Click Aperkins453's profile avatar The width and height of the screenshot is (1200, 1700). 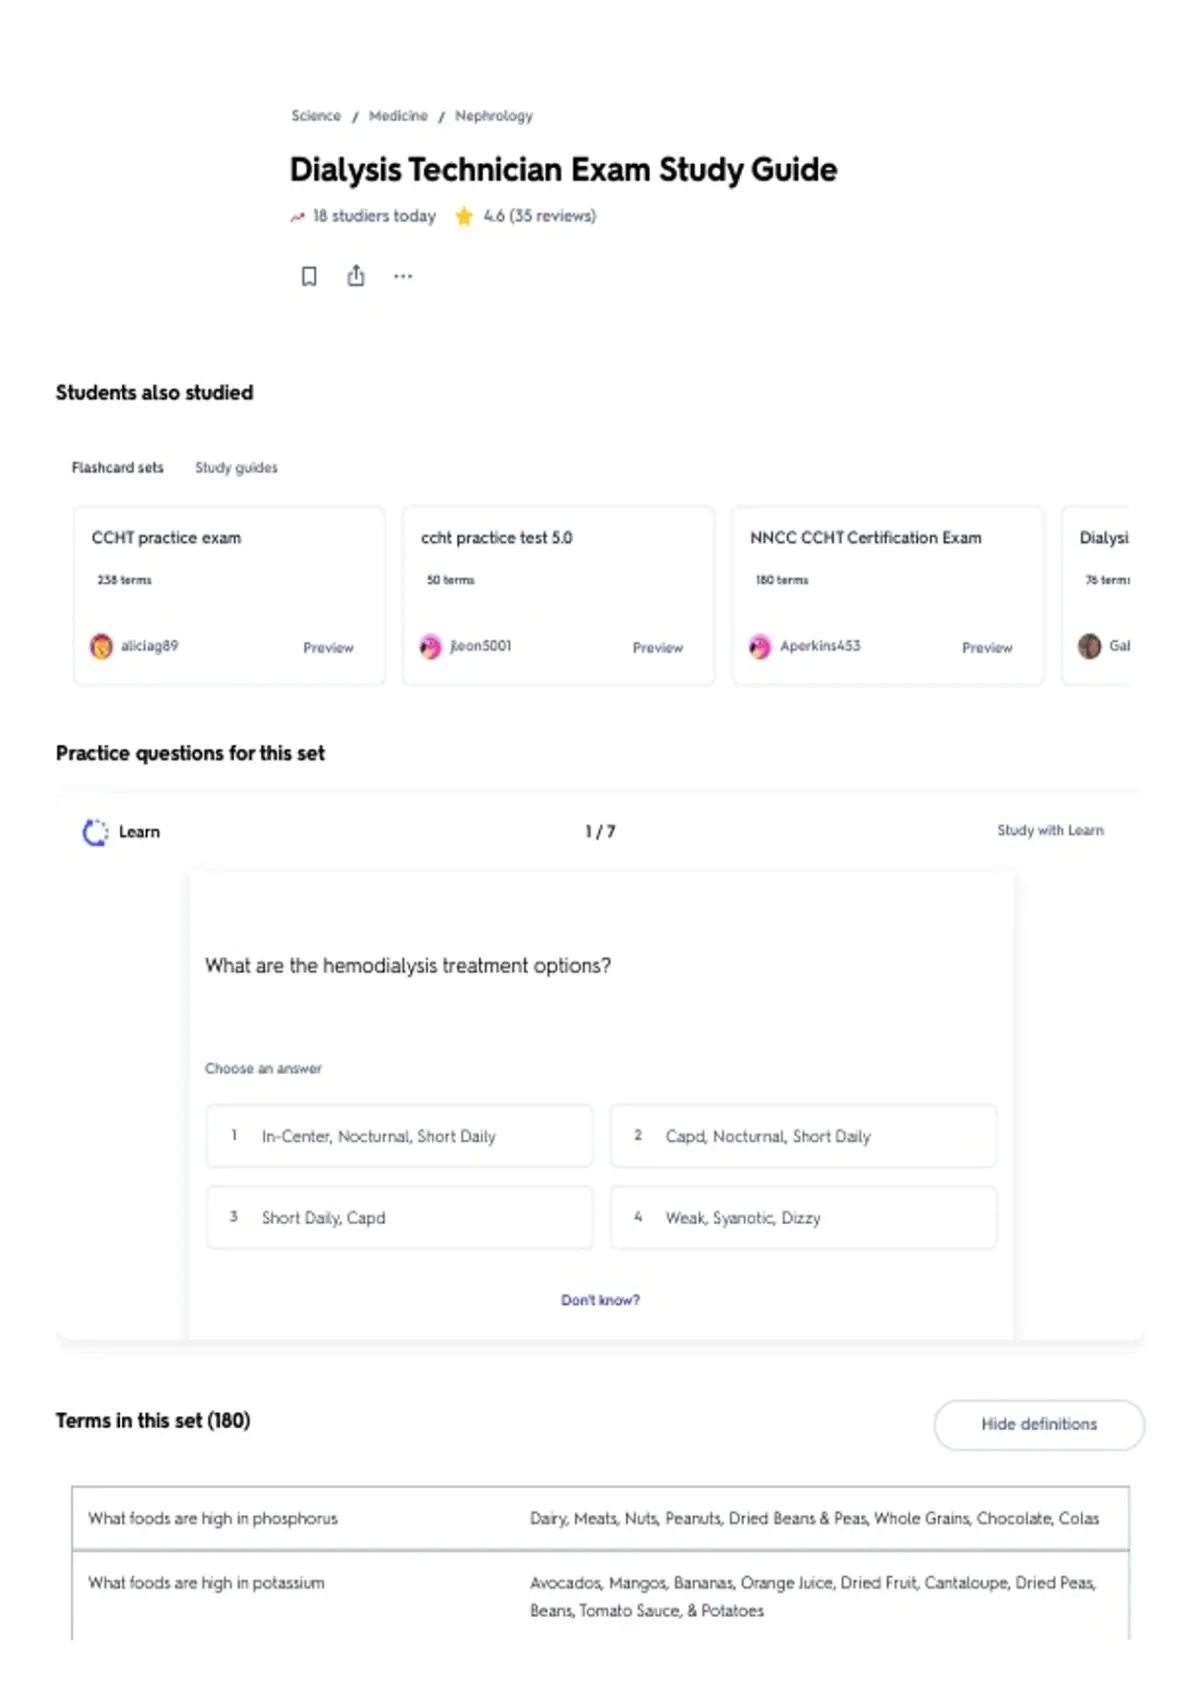[760, 646]
